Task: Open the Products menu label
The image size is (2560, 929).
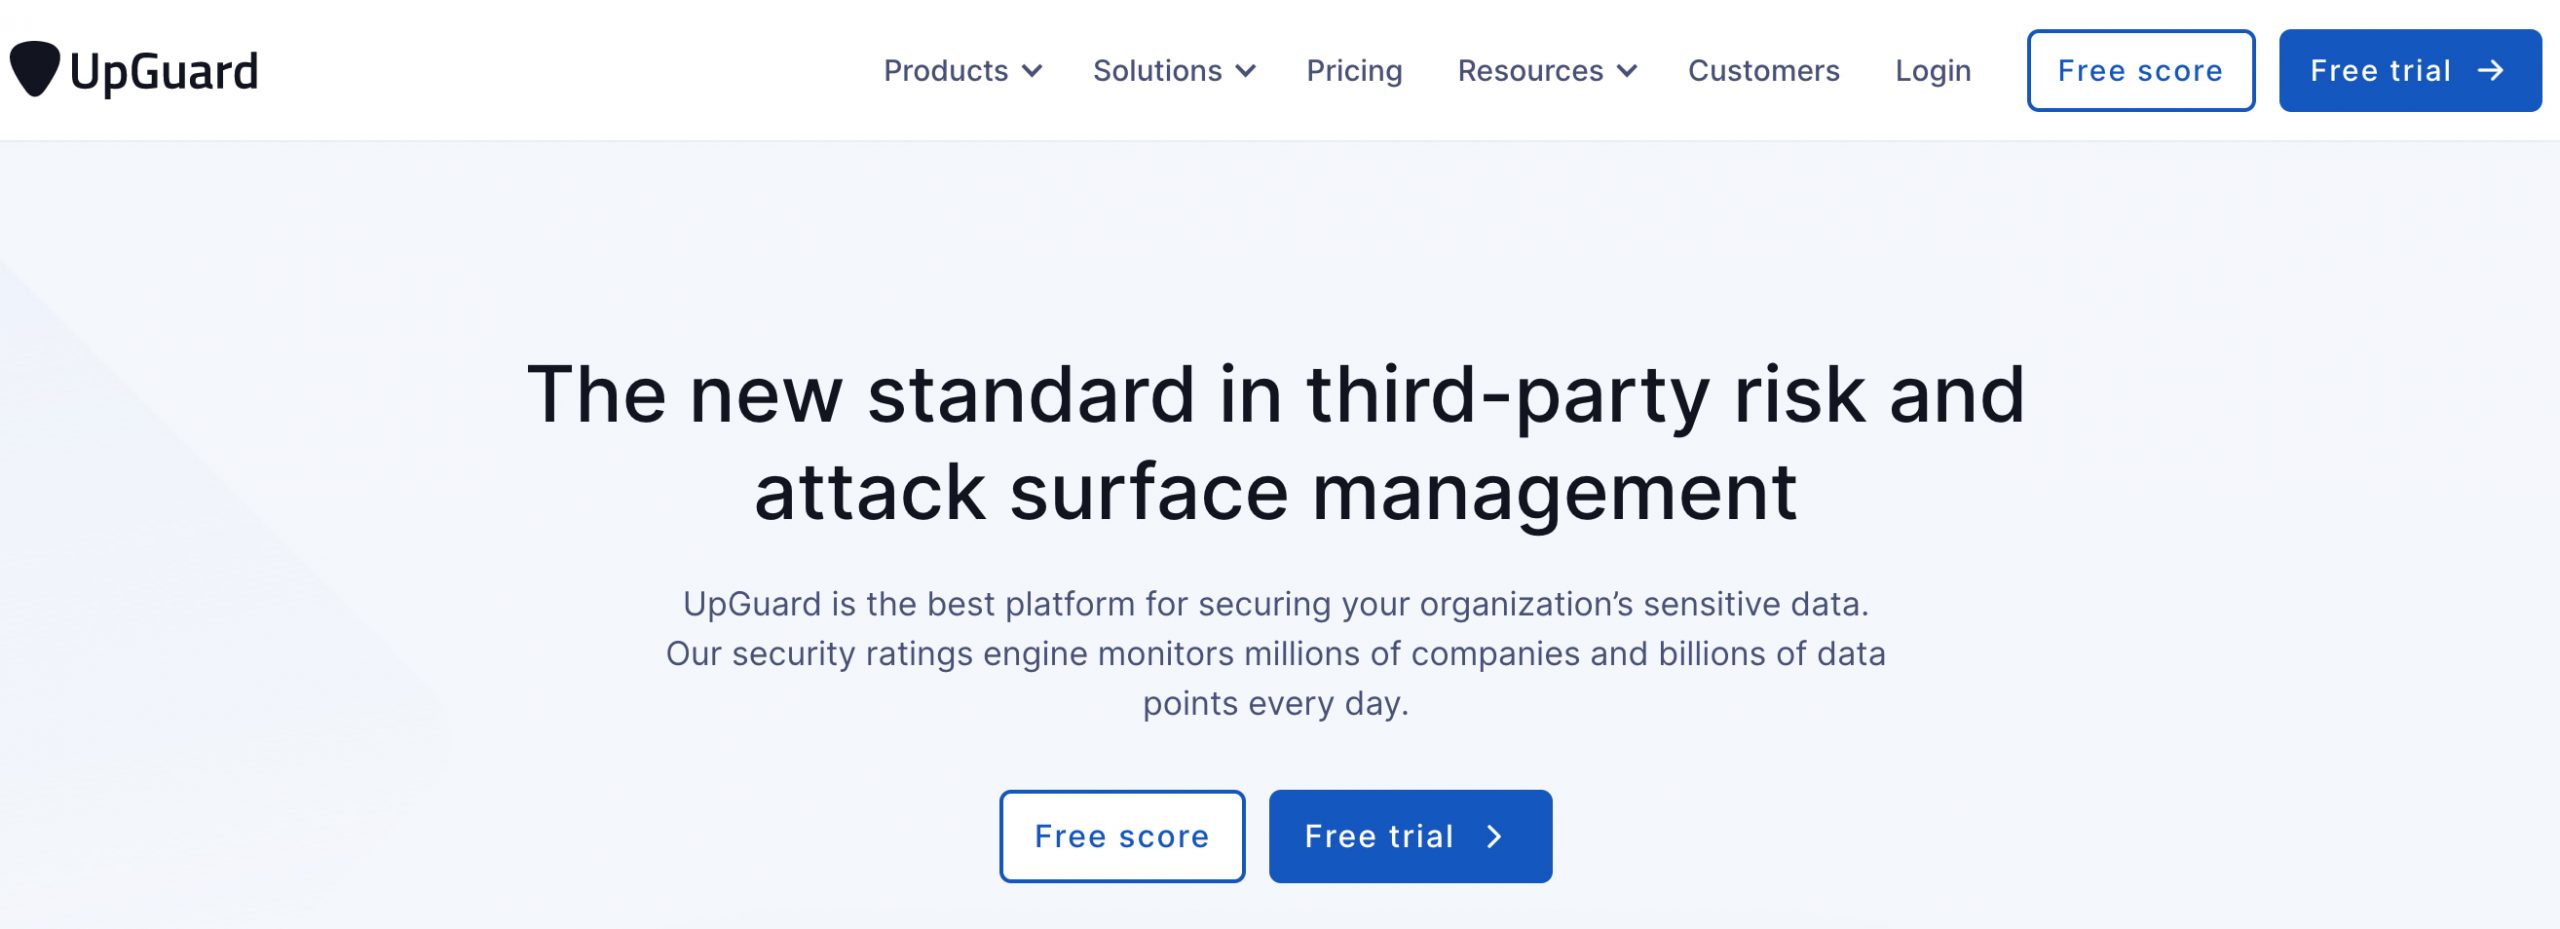Action: click(945, 71)
